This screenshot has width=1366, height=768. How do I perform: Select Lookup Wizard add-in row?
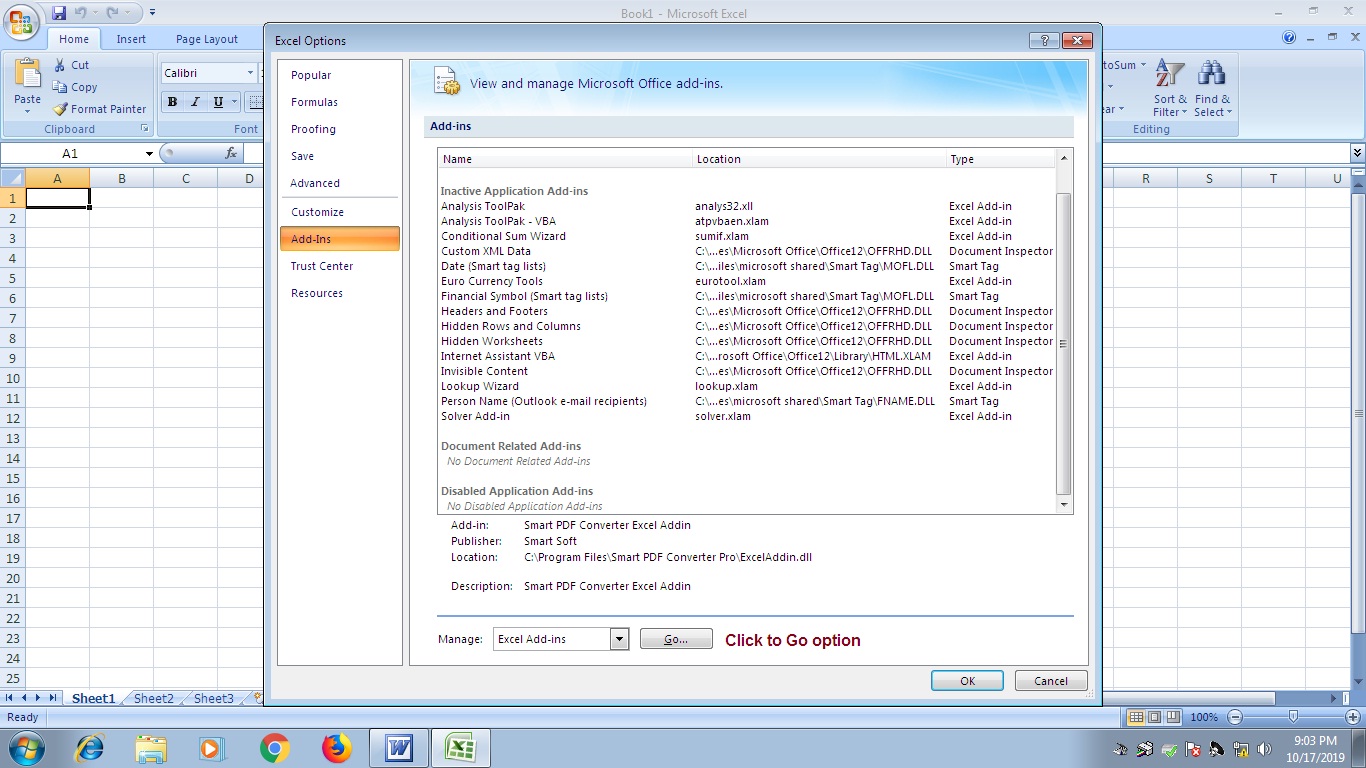tap(747, 386)
